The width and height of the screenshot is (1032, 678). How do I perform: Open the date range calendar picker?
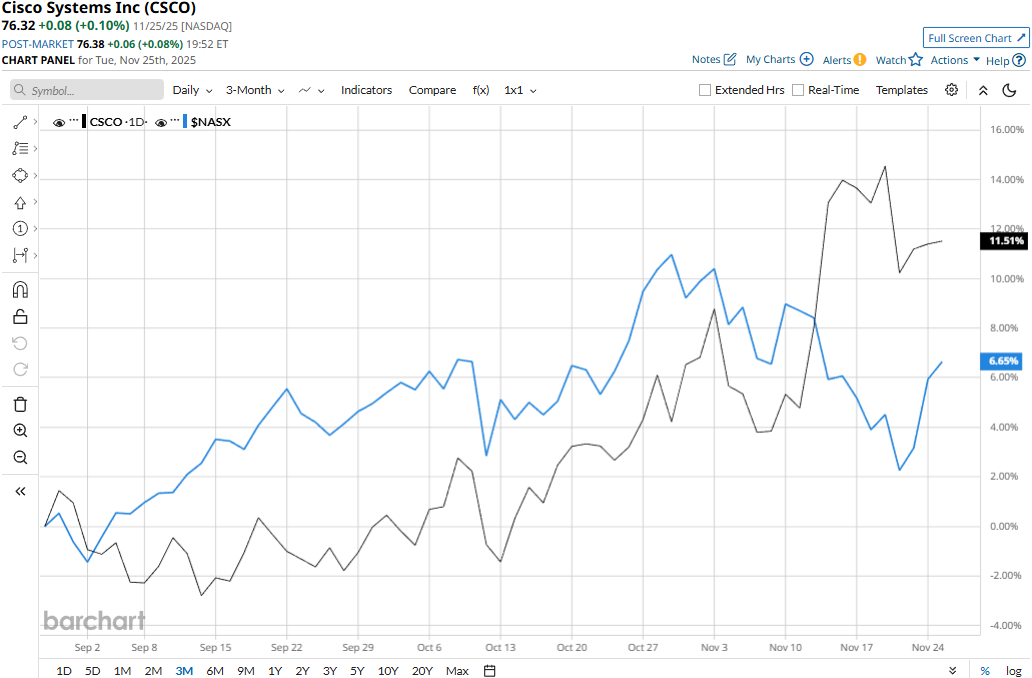(x=489, y=671)
